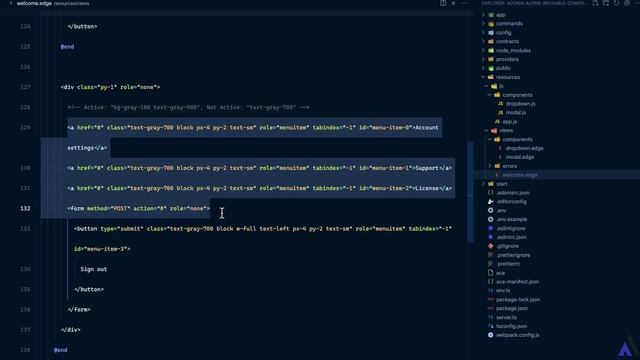The height and width of the screenshot is (360, 640).
Task: Open Explorer more actions ellipsis
Action: (x=637, y=3)
